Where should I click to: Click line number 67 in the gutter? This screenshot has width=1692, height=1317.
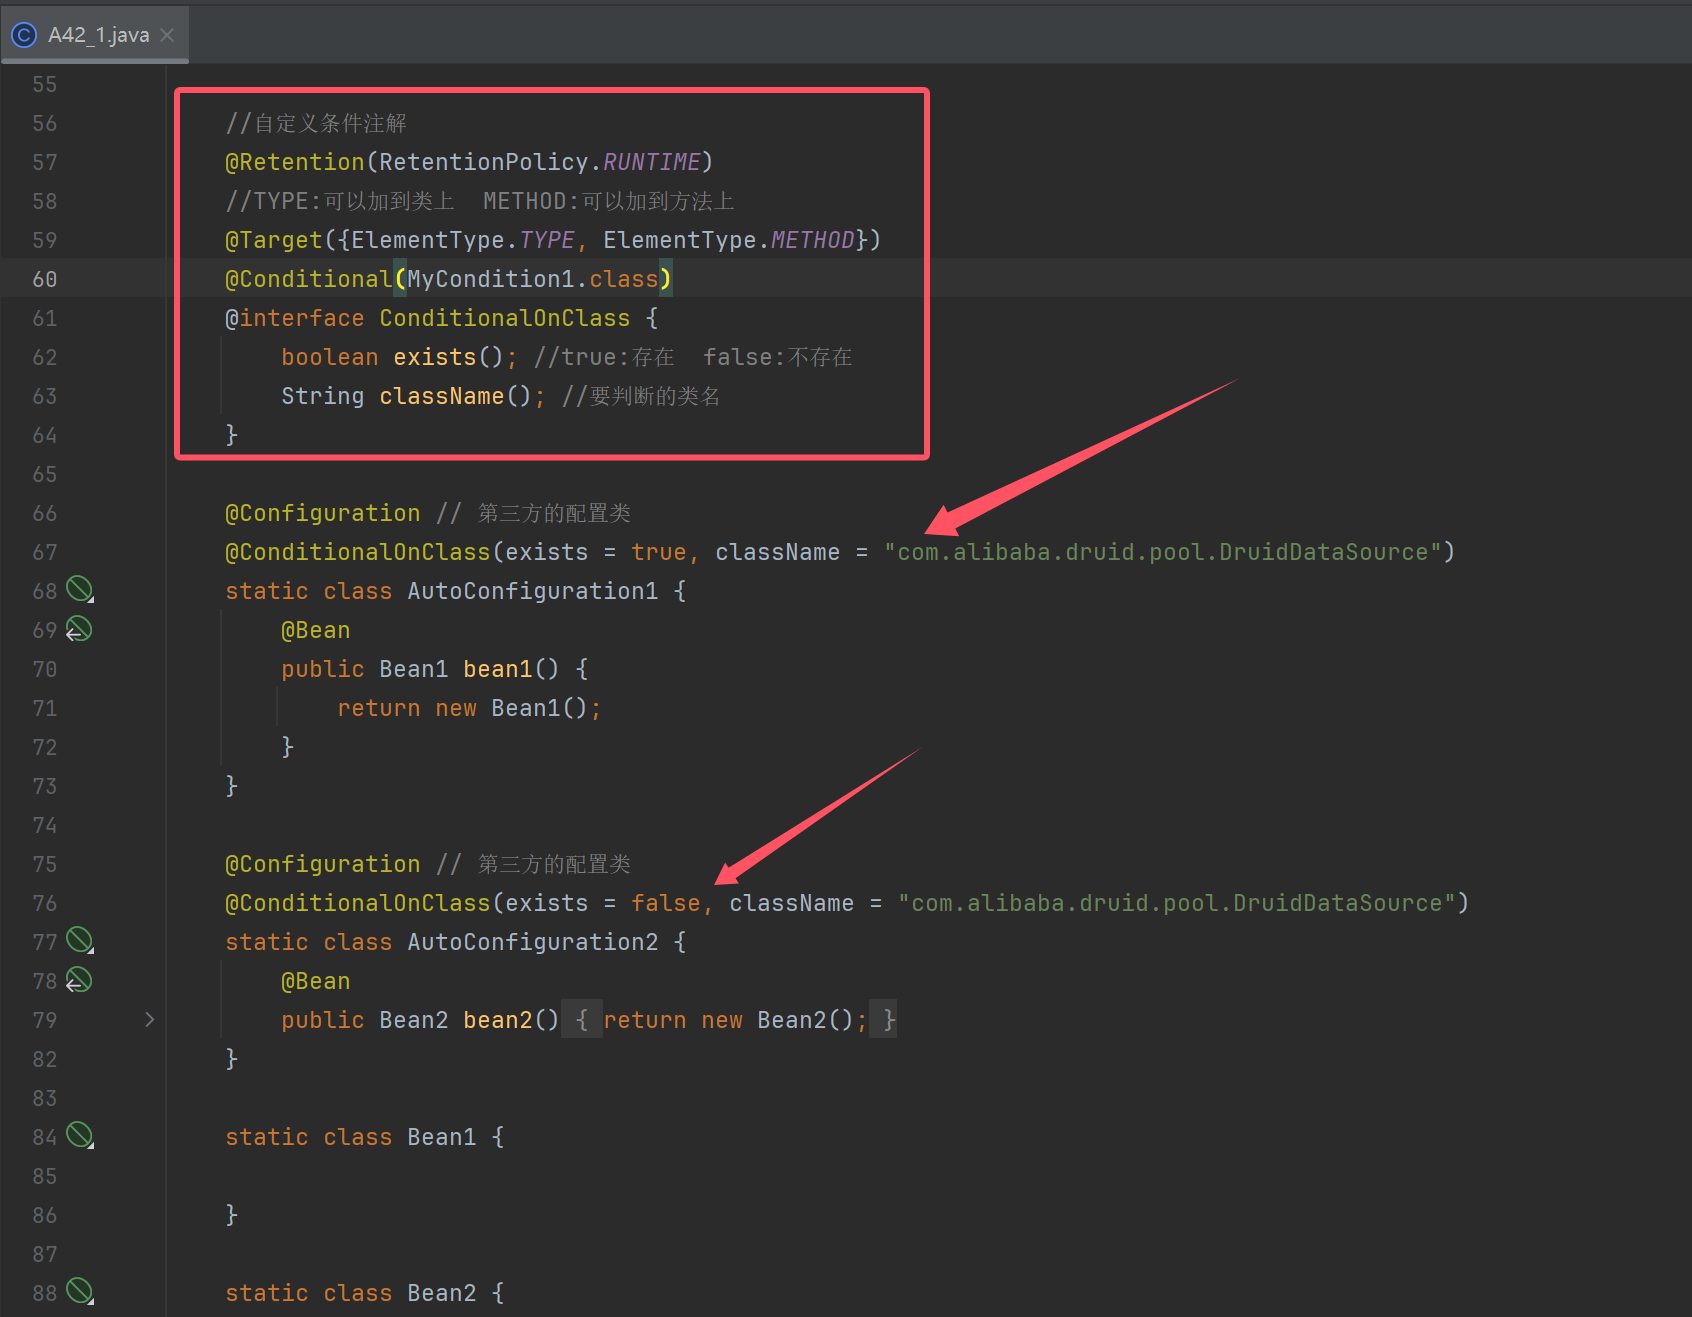[x=44, y=552]
